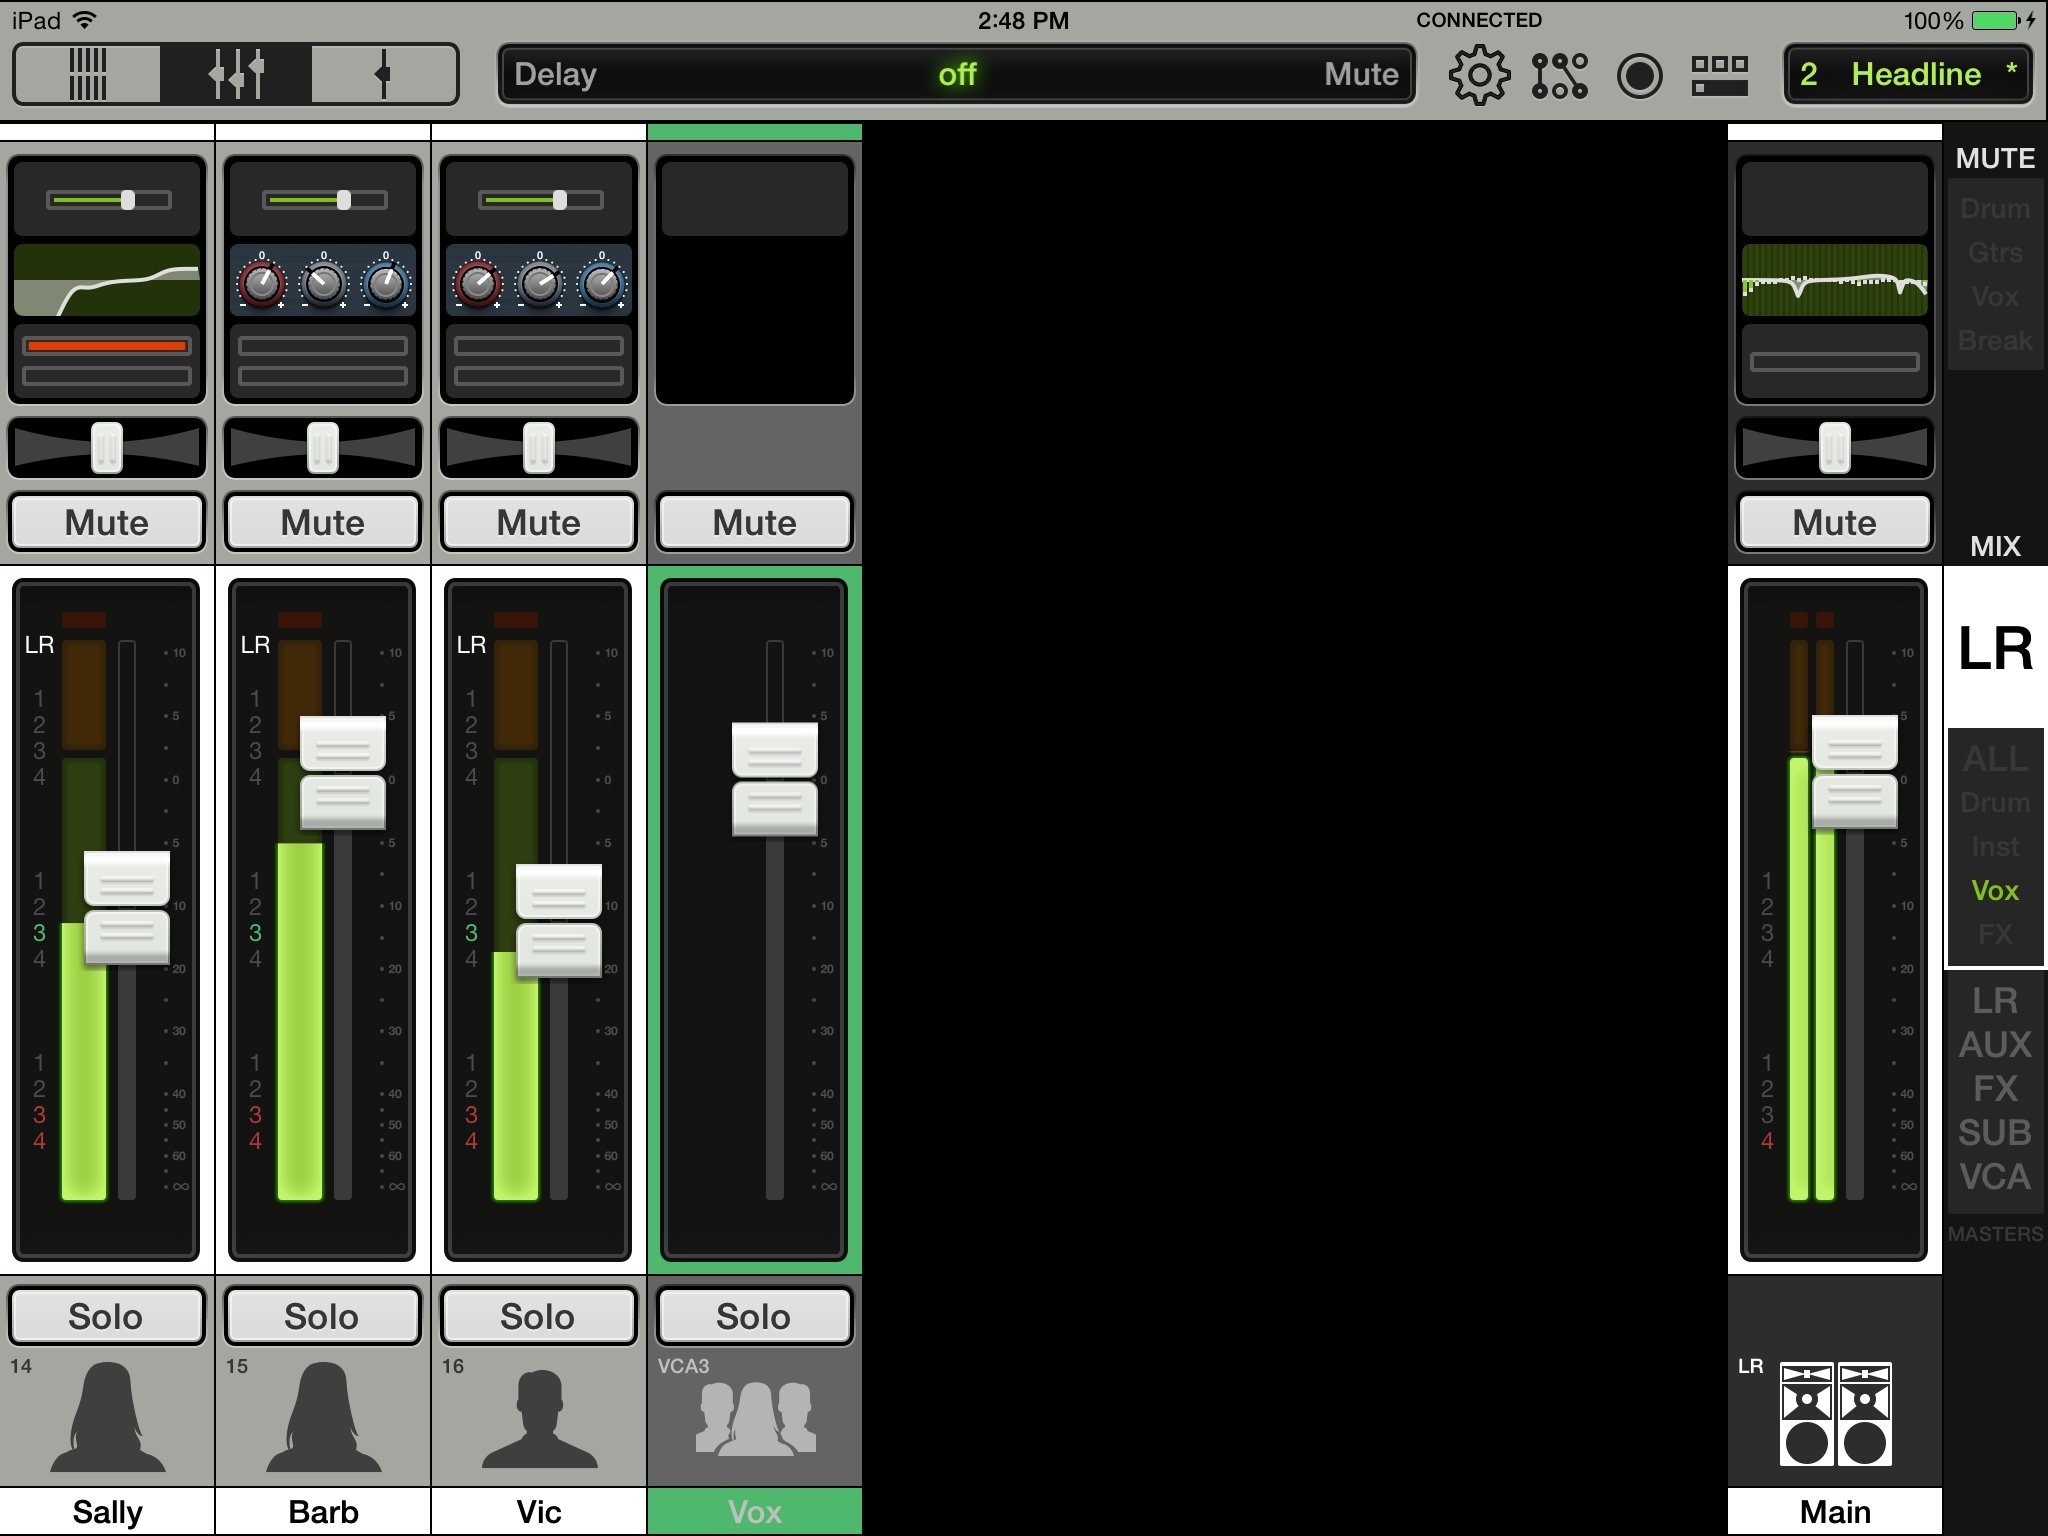Tap the Vox VCA3 group icon

(755, 1418)
